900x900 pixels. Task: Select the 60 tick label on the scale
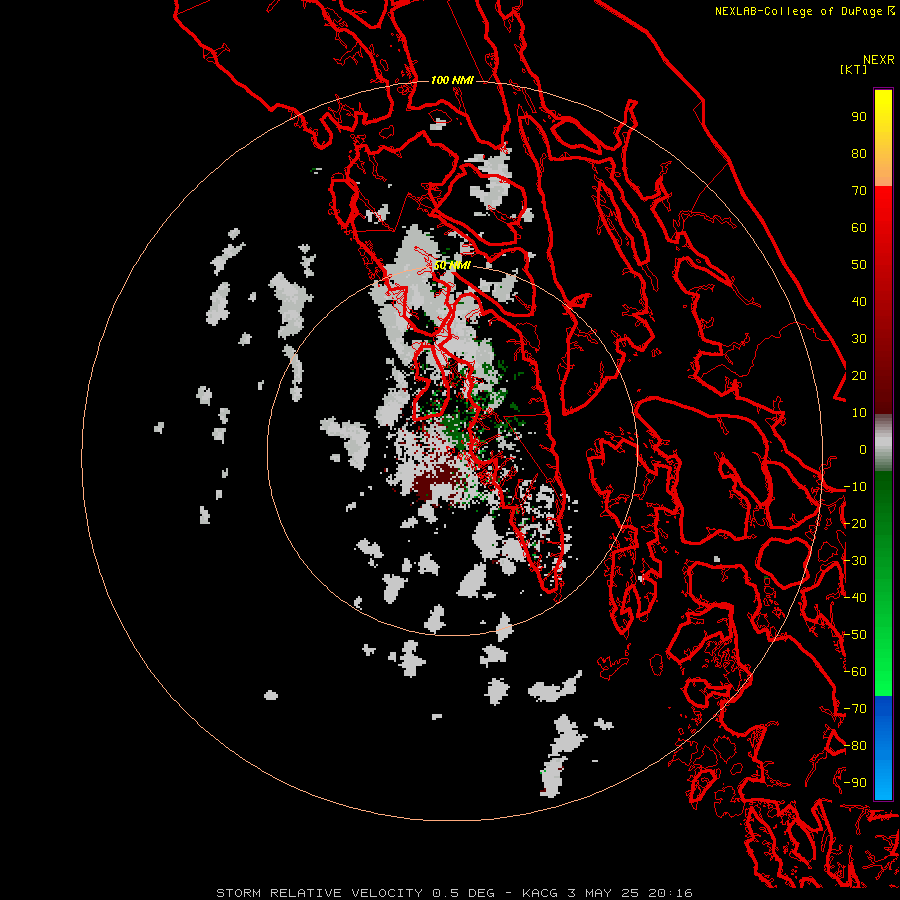click(x=859, y=228)
